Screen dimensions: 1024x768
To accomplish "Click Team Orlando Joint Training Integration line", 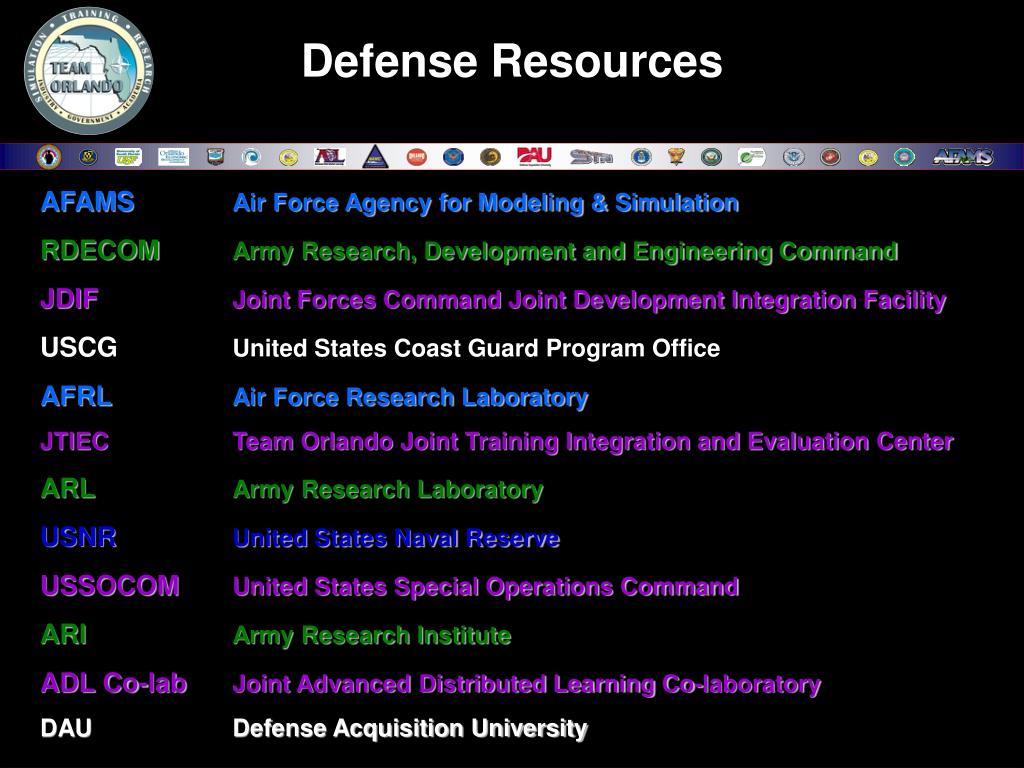I will pyautogui.click(x=594, y=442).
